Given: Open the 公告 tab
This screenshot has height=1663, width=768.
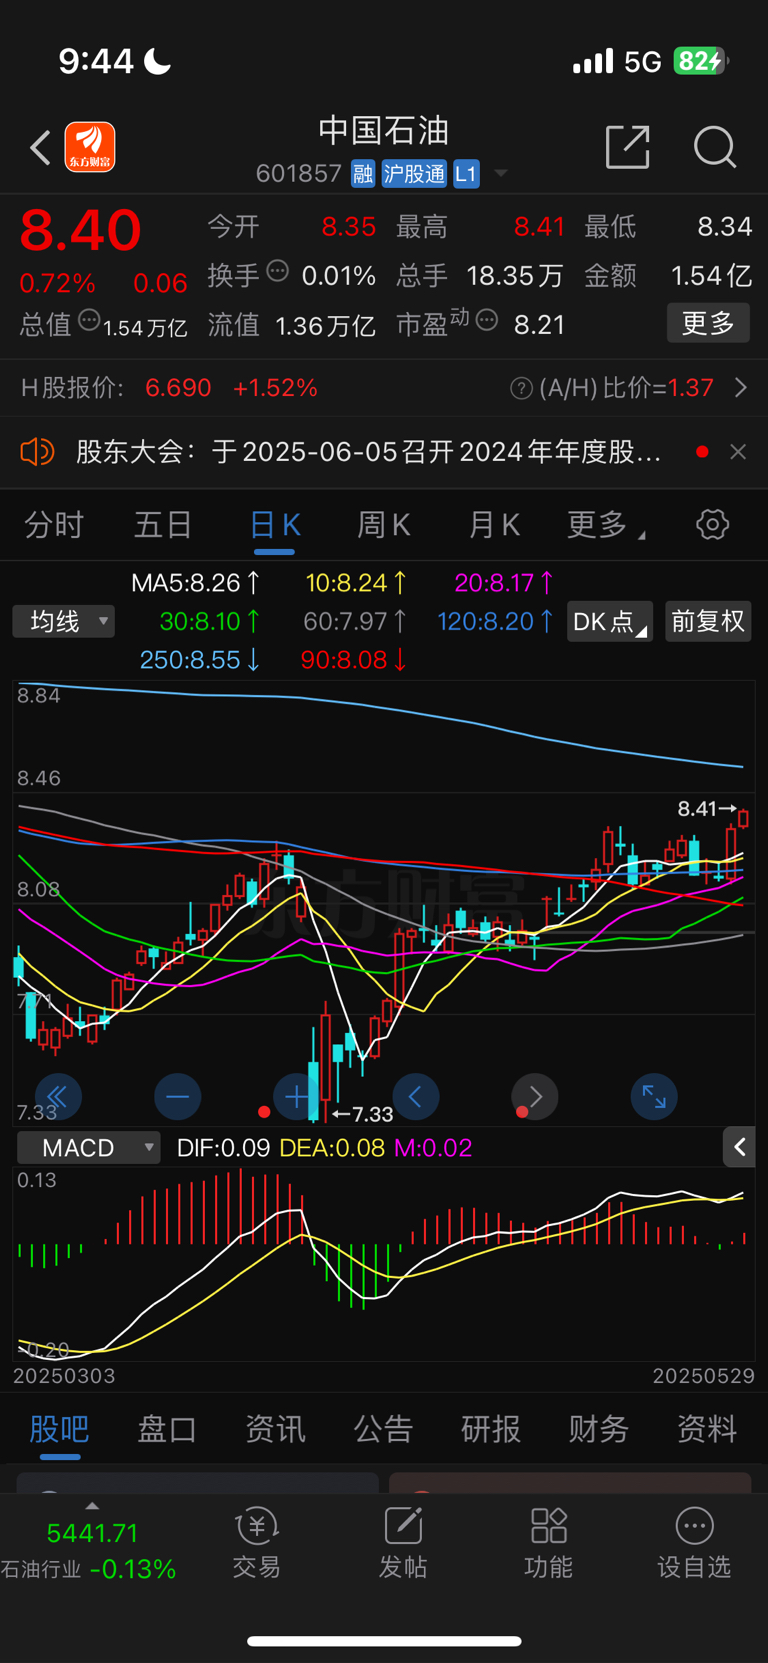Looking at the screenshot, I should (x=383, y=1429).
